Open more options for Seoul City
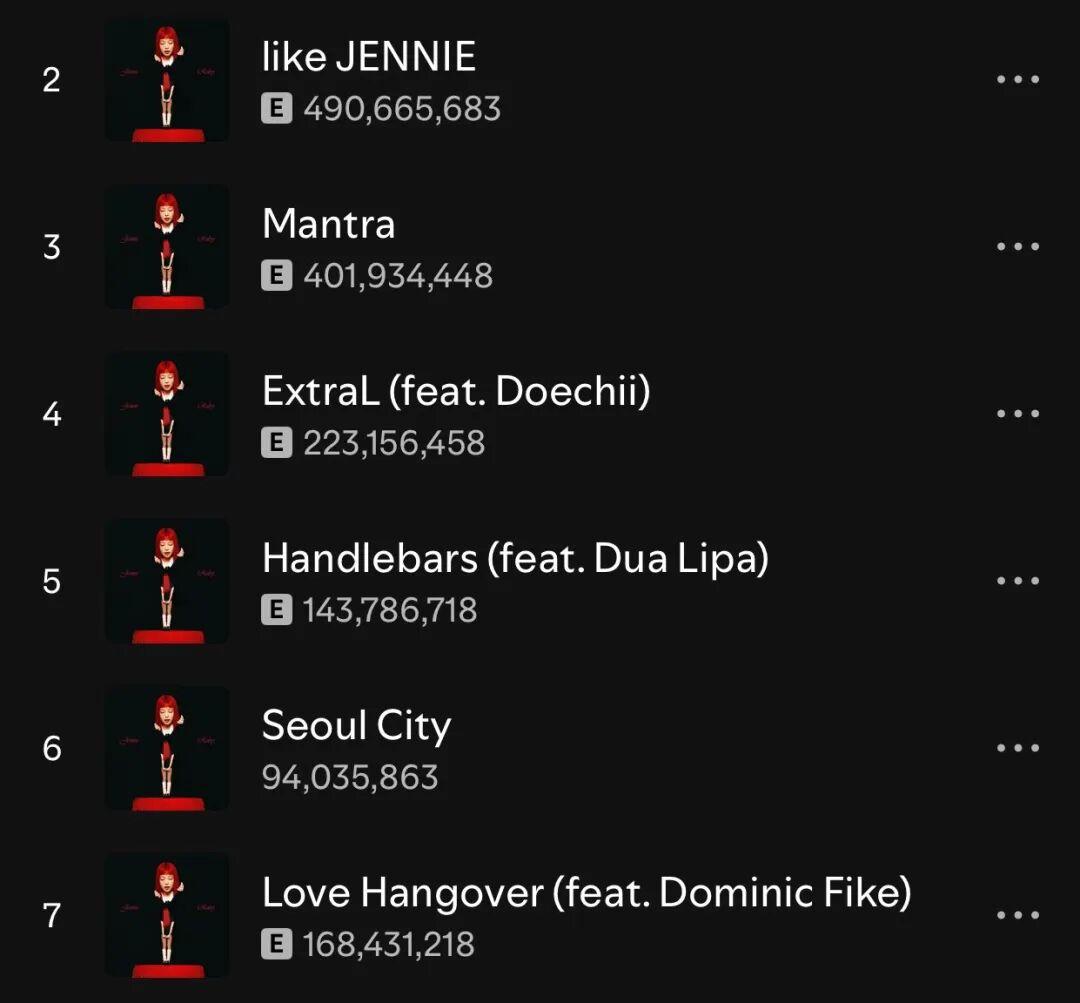The image size is (1080, 1003). click(1018, 747)
